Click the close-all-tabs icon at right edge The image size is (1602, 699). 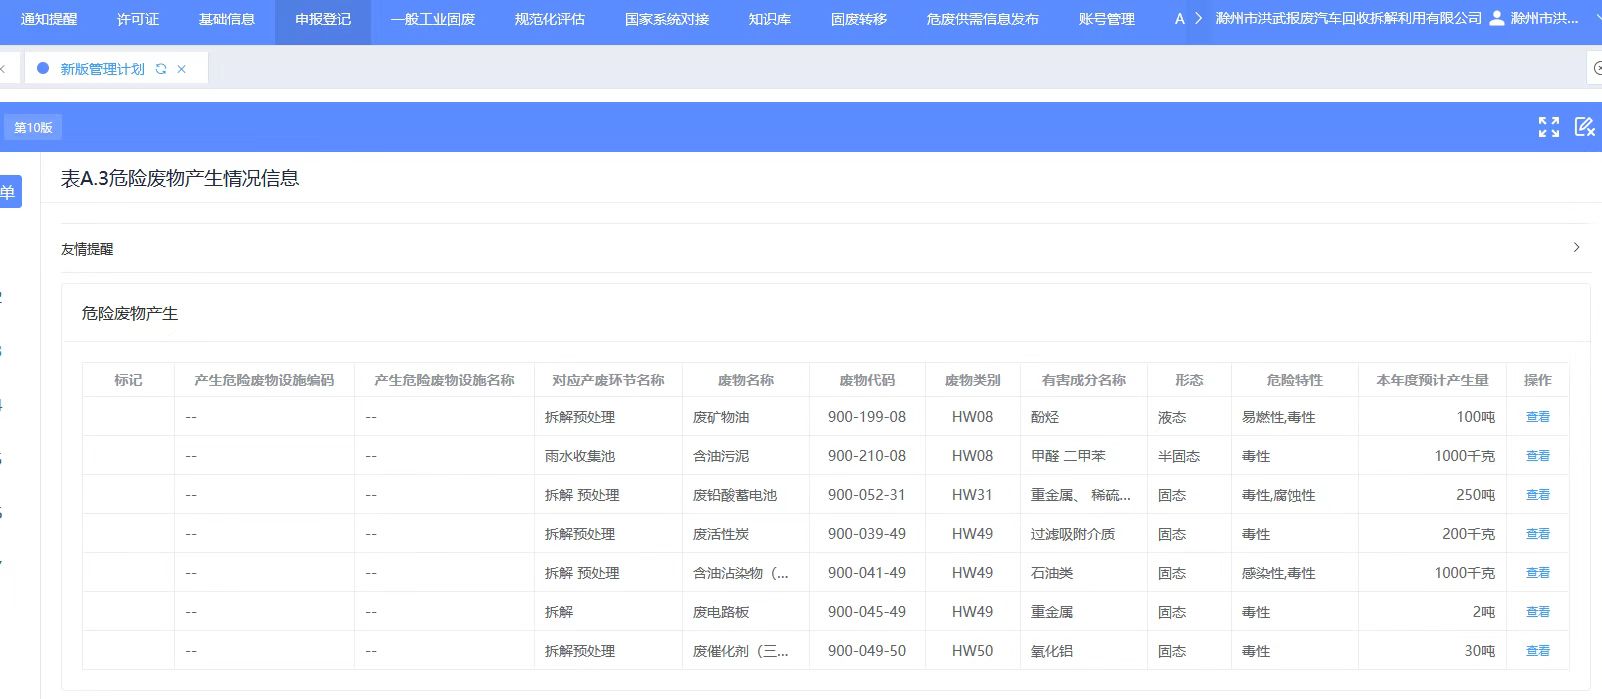(1595, 69)
